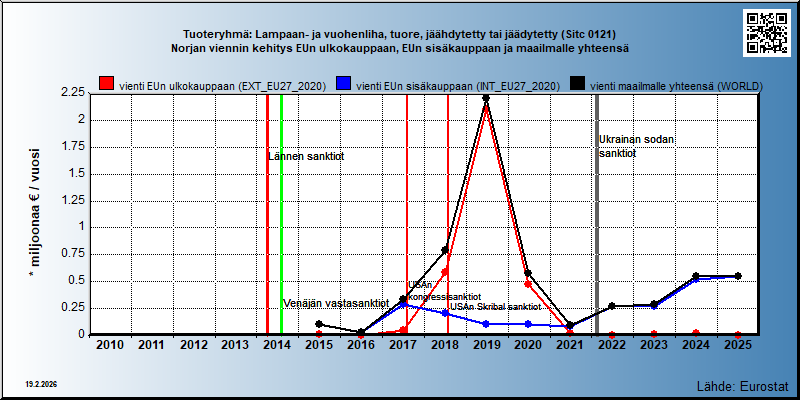Click the 2022 x-axis year label
Viewport: 800px width, 400px height.
[612, 345]
